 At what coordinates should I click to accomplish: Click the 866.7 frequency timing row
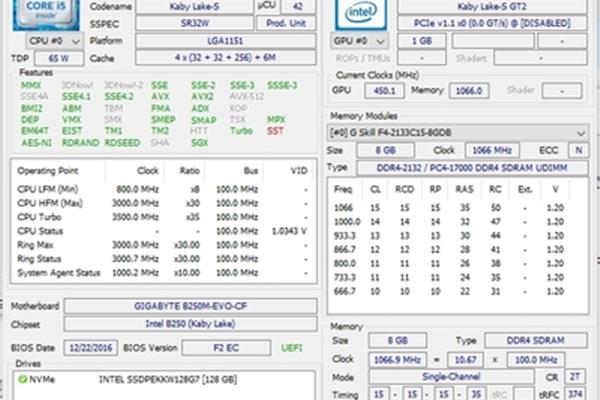click(x=449, y=250)
